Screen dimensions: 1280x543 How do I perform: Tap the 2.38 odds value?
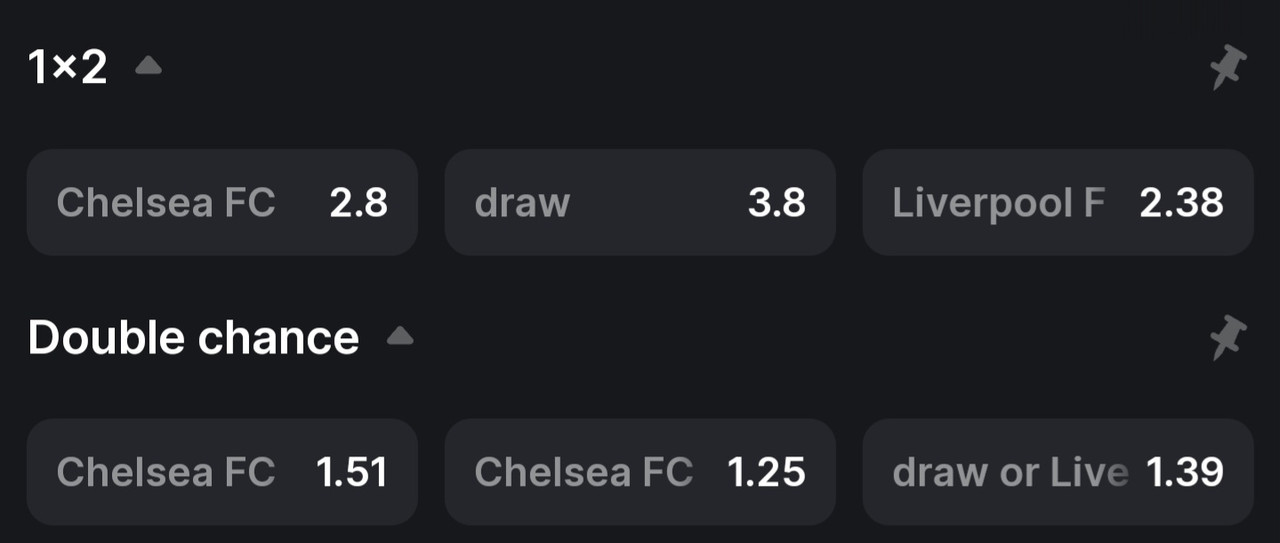pyautogui.click(x=1182, y=203)
